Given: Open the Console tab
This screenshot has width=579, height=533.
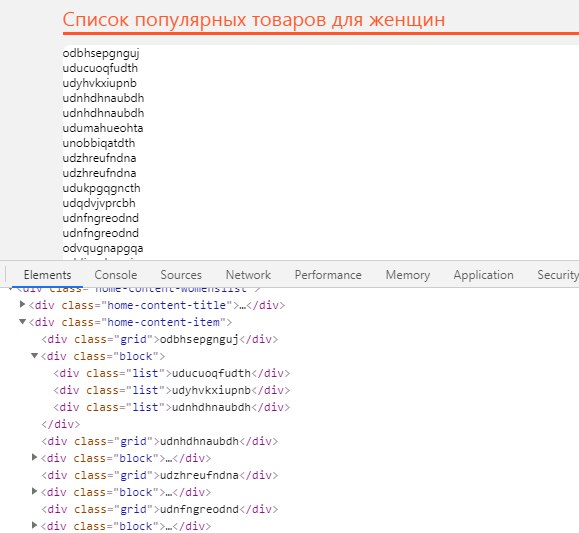Looking at the screenshot, I should click(x=116, y=275).
